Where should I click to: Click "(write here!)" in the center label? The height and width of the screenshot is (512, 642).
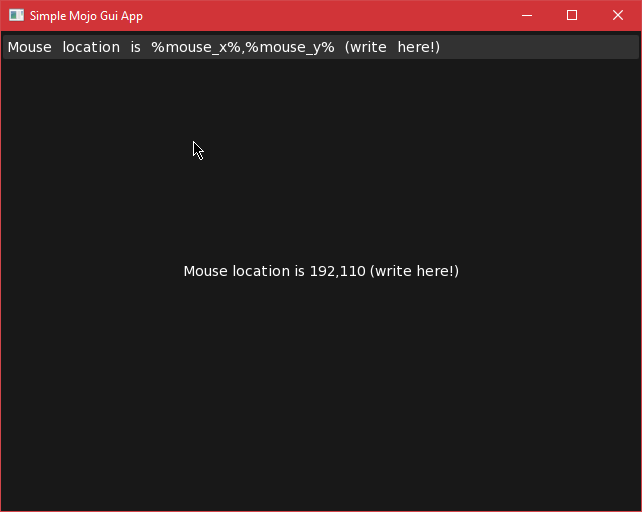click(x=414, y=271)
